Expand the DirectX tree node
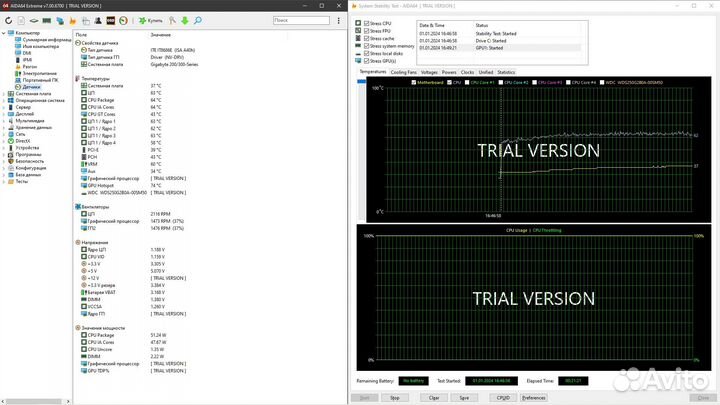This screenshot has height=405, width=720. (x=4, y=141)
